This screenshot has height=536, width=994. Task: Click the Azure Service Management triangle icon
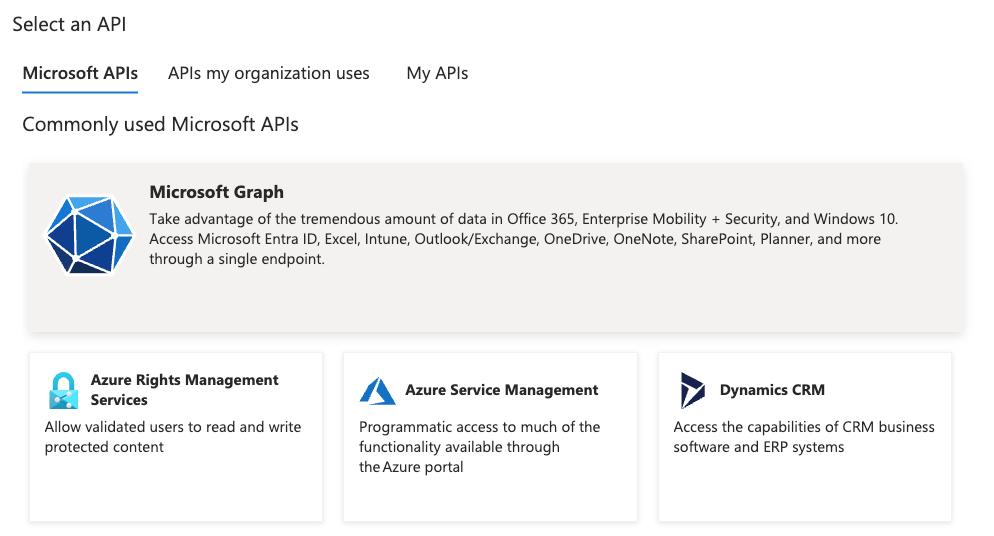377,390
